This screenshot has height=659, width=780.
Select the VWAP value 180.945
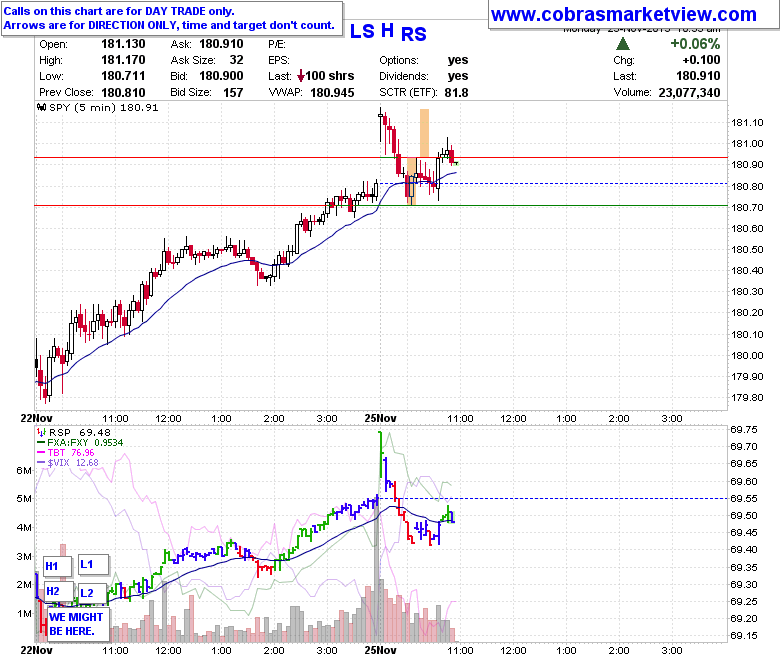[332, 93]
